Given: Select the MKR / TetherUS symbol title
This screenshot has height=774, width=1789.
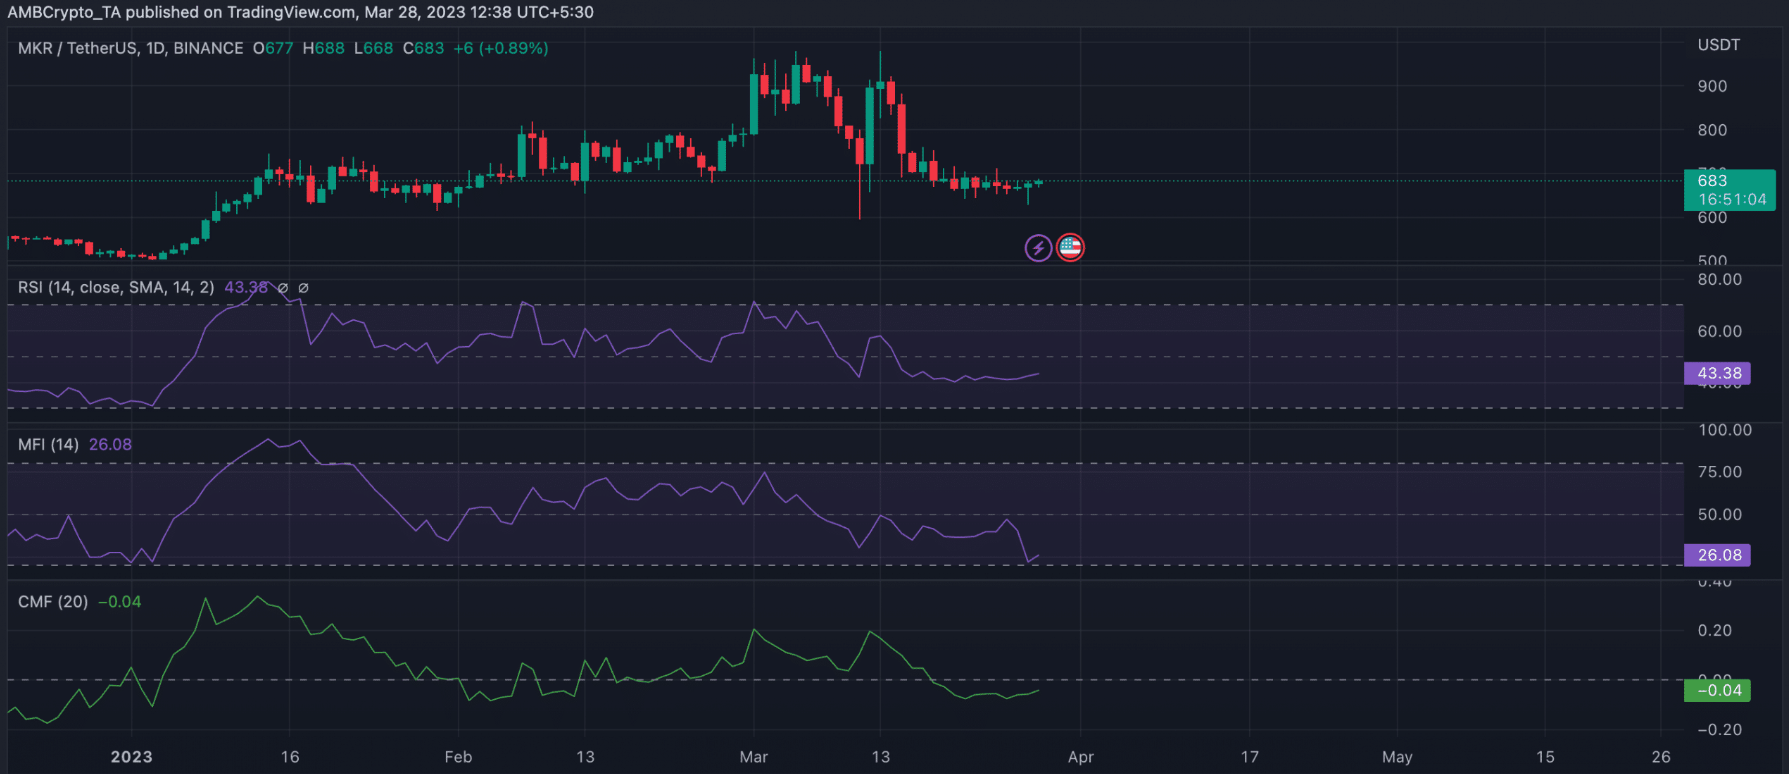Looking at the screenshot, I should tap(130, 48).
